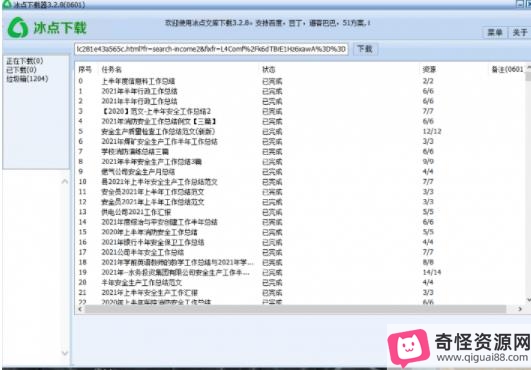Click the 8/8 resource value in row 18
Image resolution: width=531 pixels, height=370 pixels.
click(x=428, y=262)
